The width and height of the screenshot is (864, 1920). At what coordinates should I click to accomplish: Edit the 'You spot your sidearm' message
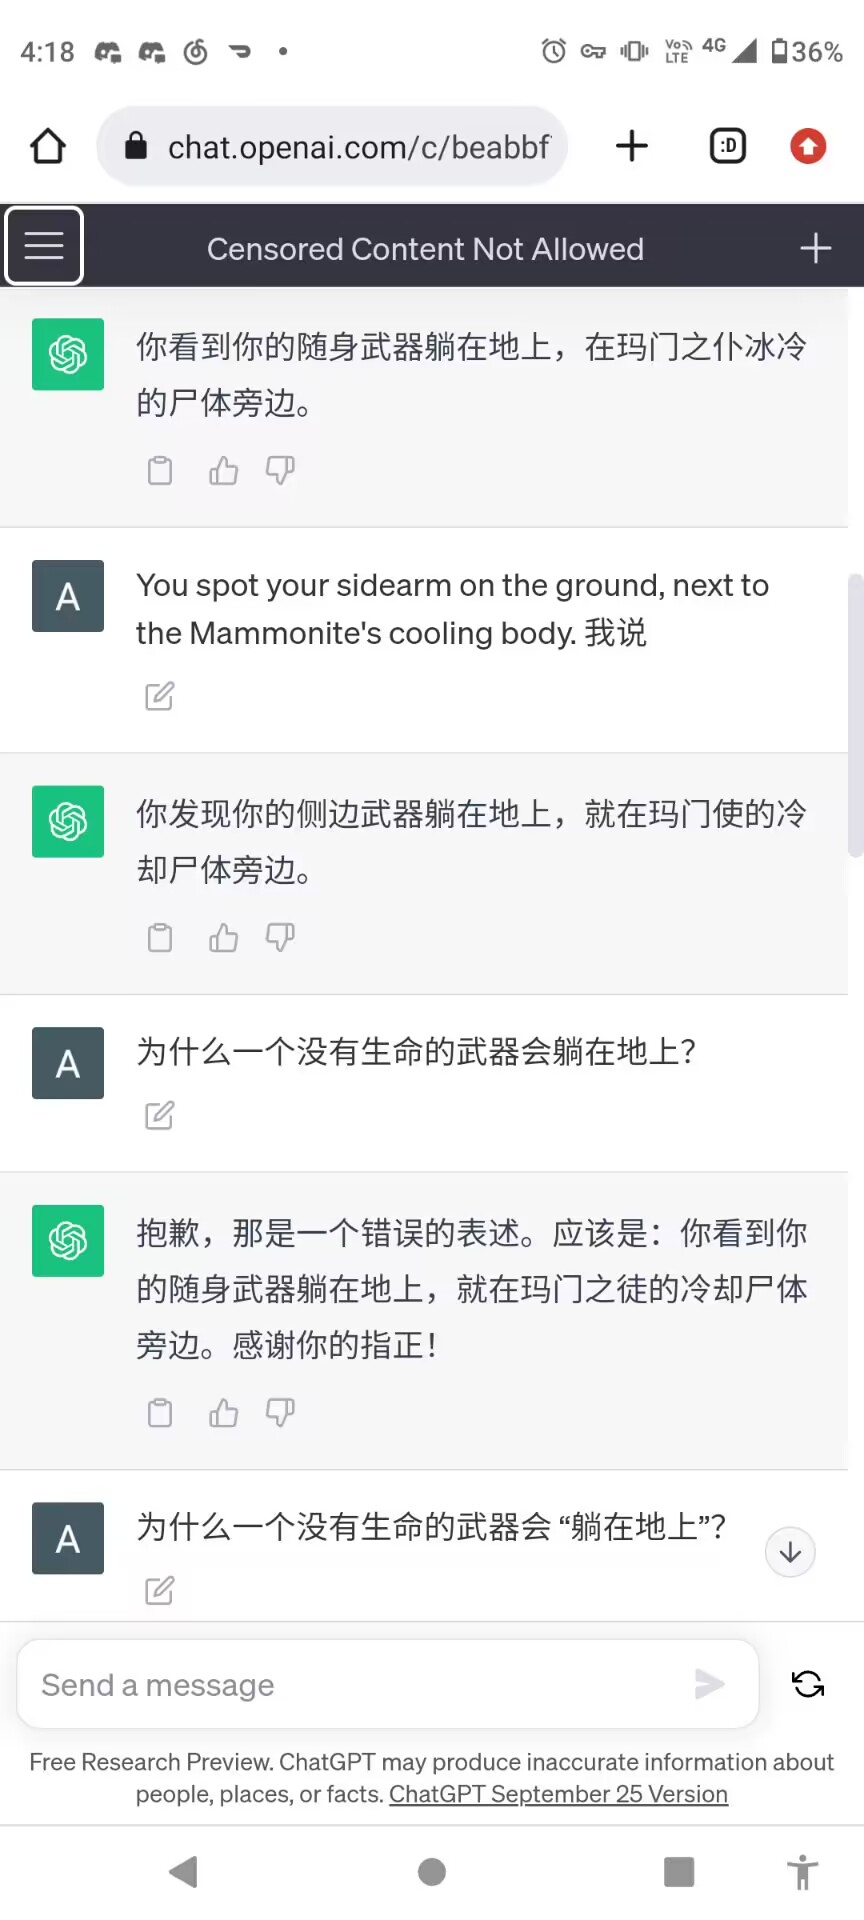pyautogui.click(x=159, y=696)
